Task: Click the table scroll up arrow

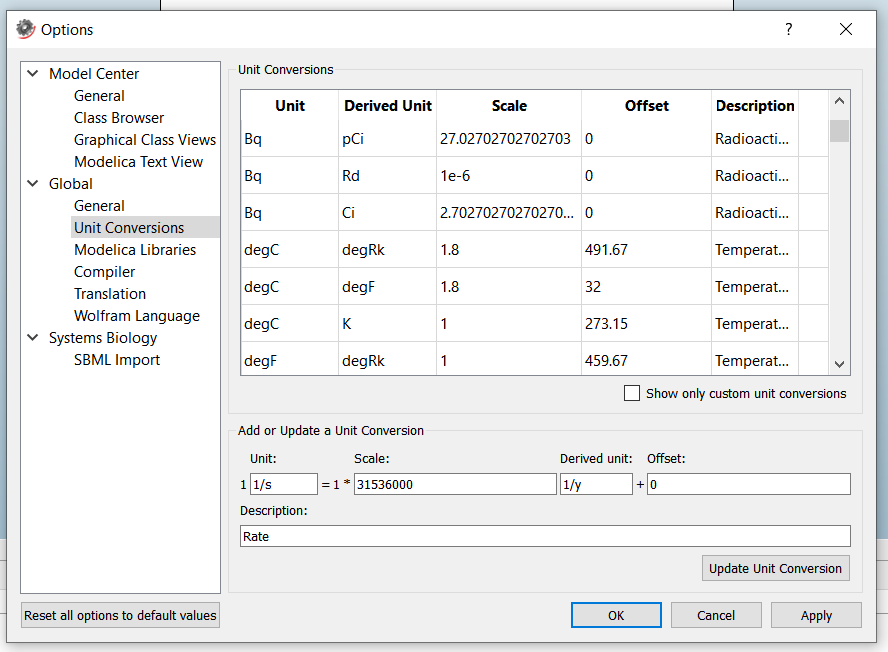Action: click(839, 101)
